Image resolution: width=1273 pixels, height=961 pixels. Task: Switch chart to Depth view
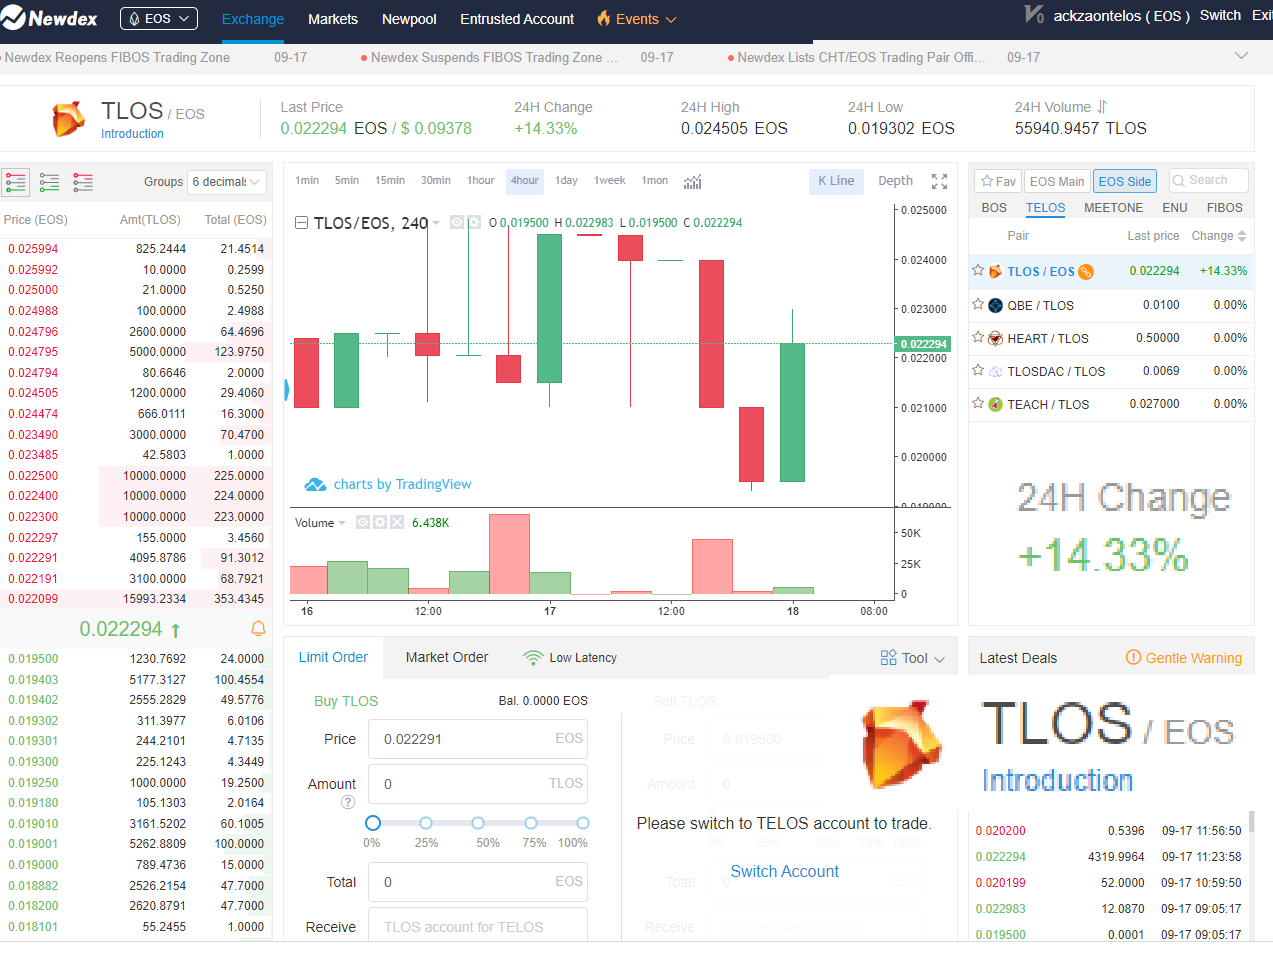[895, 181]
